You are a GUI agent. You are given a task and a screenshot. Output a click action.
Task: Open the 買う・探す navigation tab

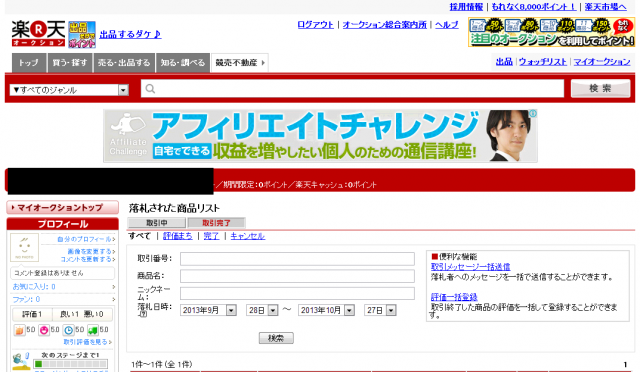[70, 63]
